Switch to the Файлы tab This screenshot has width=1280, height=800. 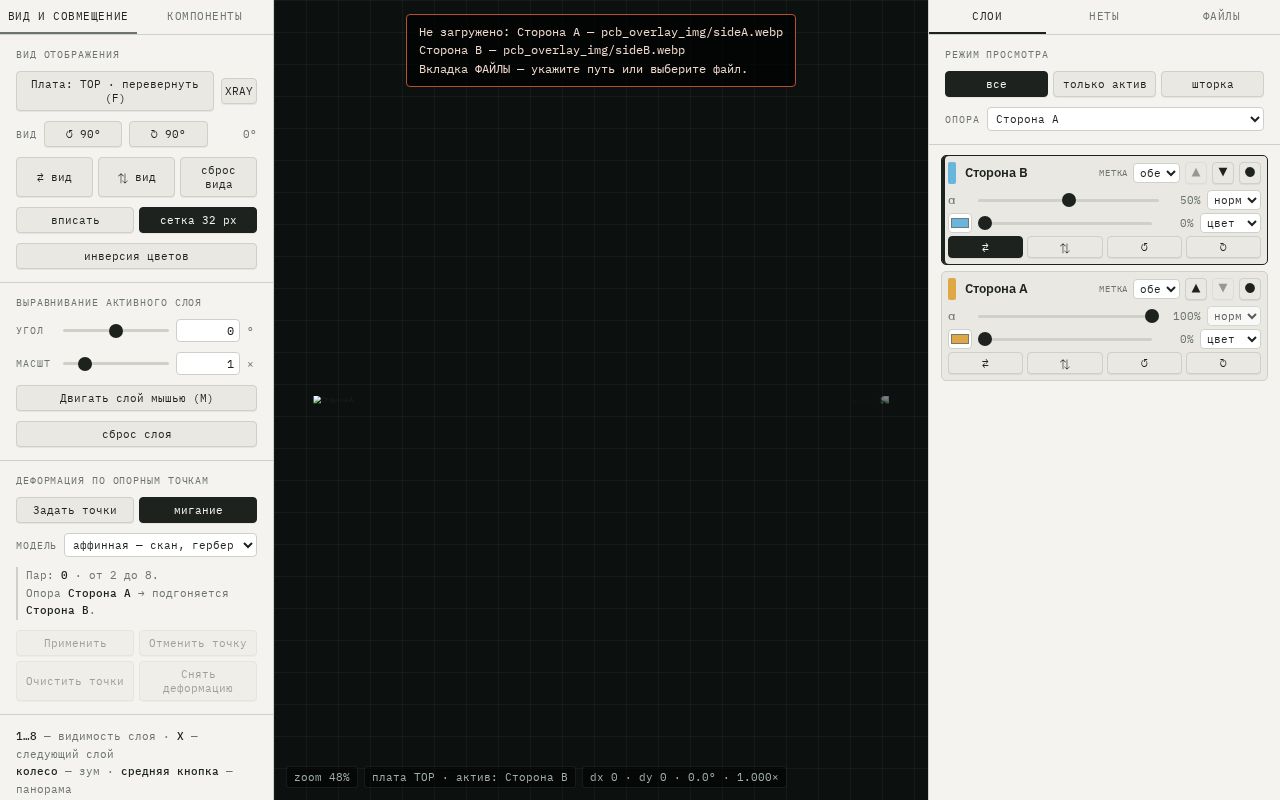[1221, 17]
